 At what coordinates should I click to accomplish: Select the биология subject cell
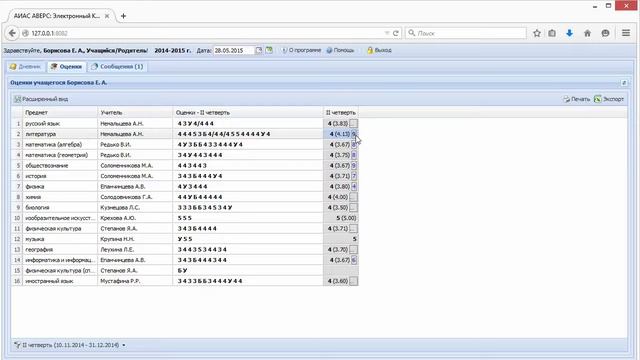pyautogui.click(x=60, y=208)
